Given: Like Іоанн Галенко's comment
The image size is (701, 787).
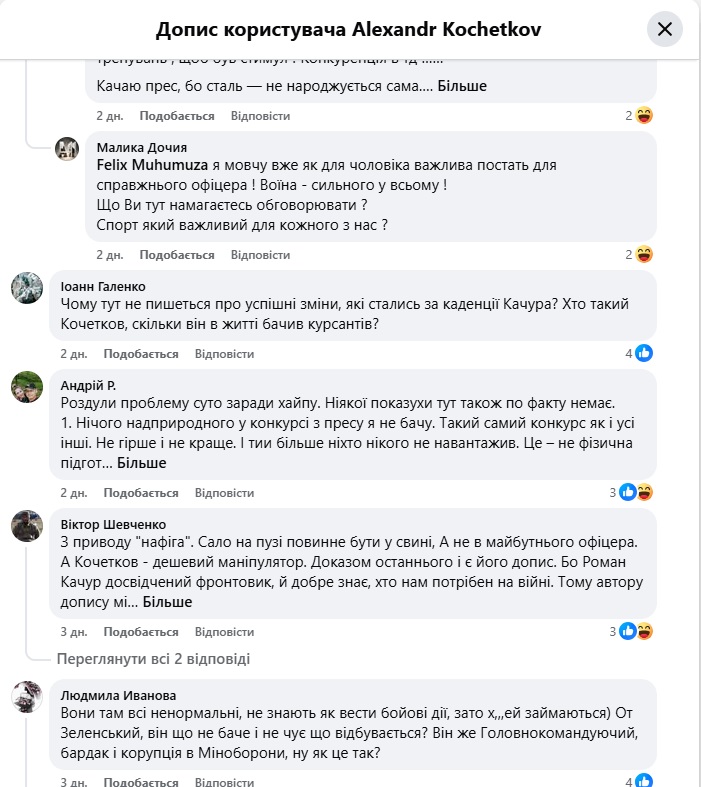Looking at the screenshot, I should 141,354.
